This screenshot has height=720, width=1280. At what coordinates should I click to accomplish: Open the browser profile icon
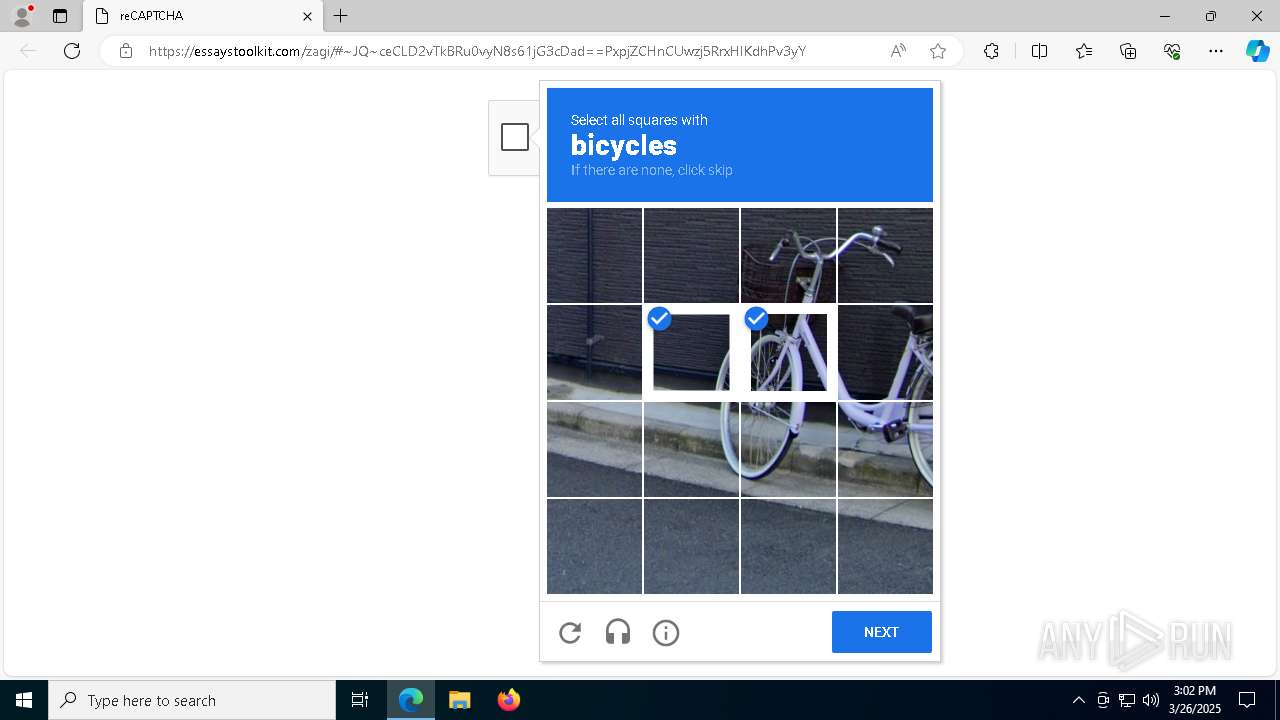(x=22, y=16)
